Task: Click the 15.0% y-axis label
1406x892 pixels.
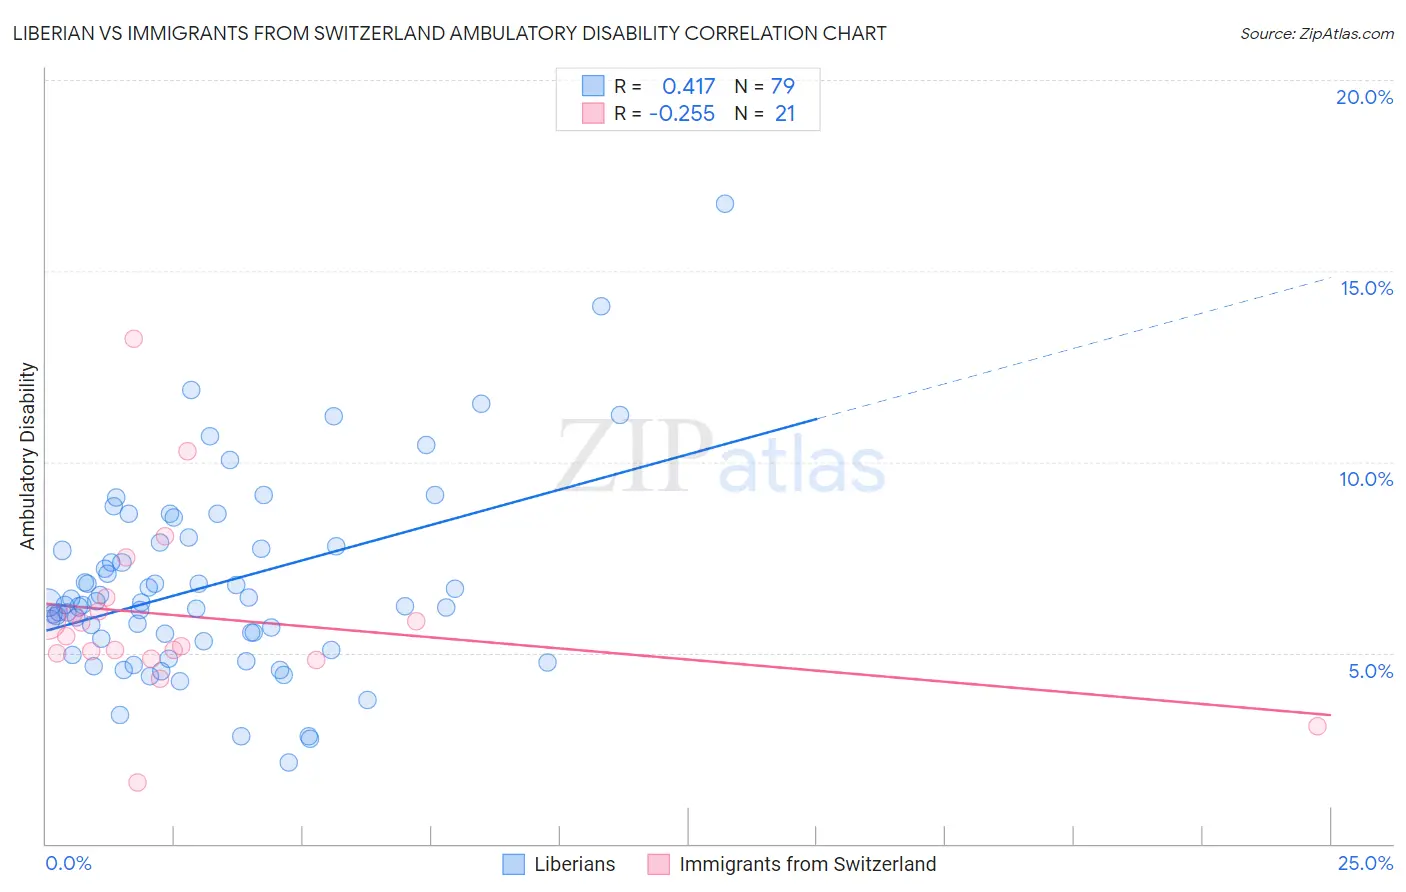Action: 1366,288
